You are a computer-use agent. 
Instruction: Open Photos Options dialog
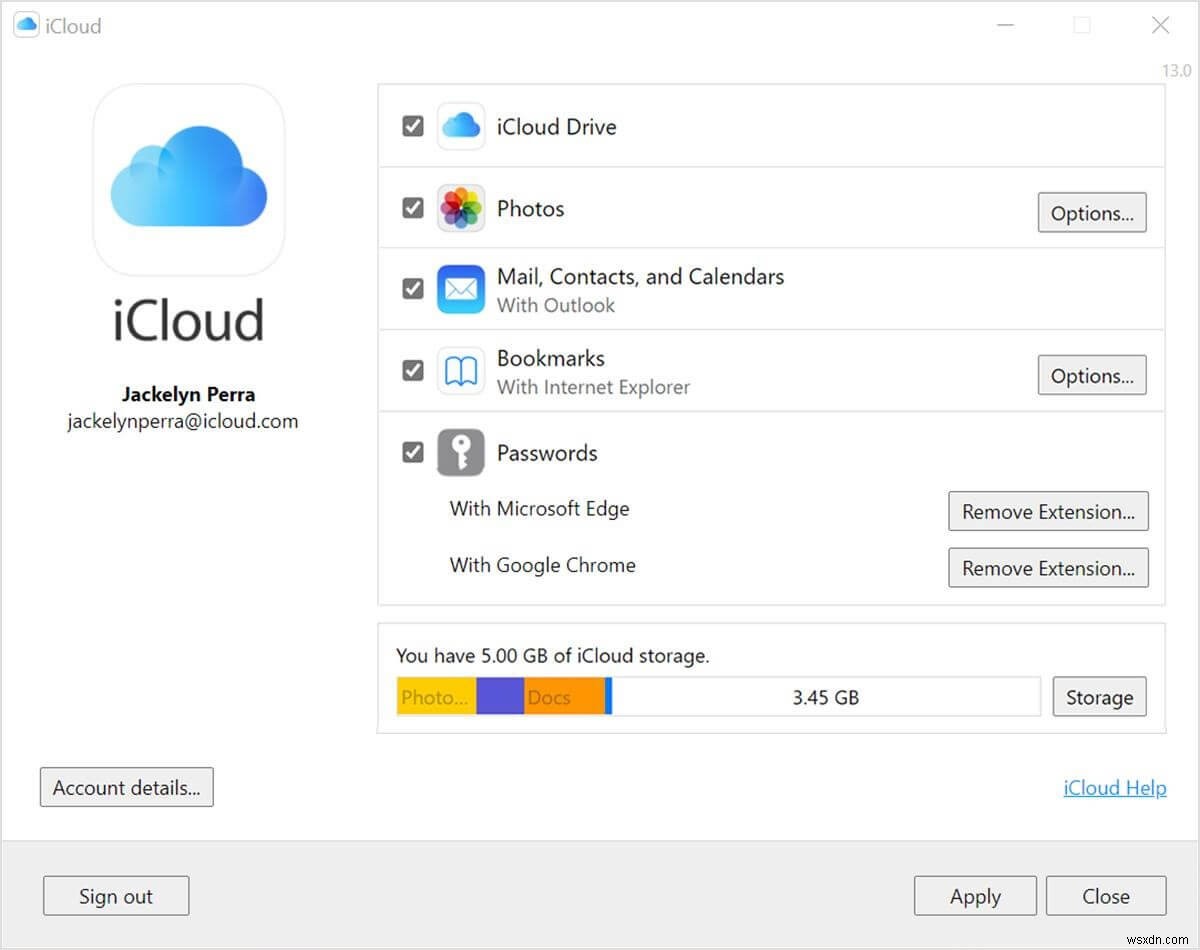pos(1091,212)
